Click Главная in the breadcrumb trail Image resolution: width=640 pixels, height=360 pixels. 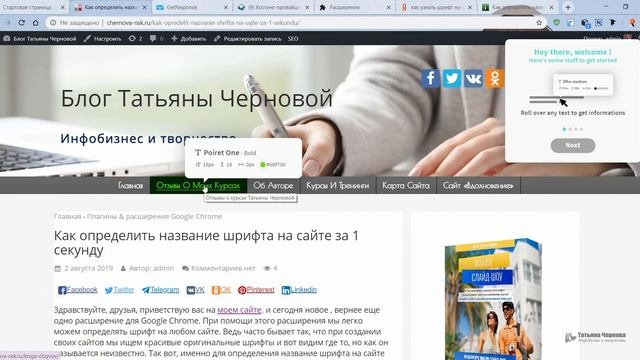pos(67,216)
